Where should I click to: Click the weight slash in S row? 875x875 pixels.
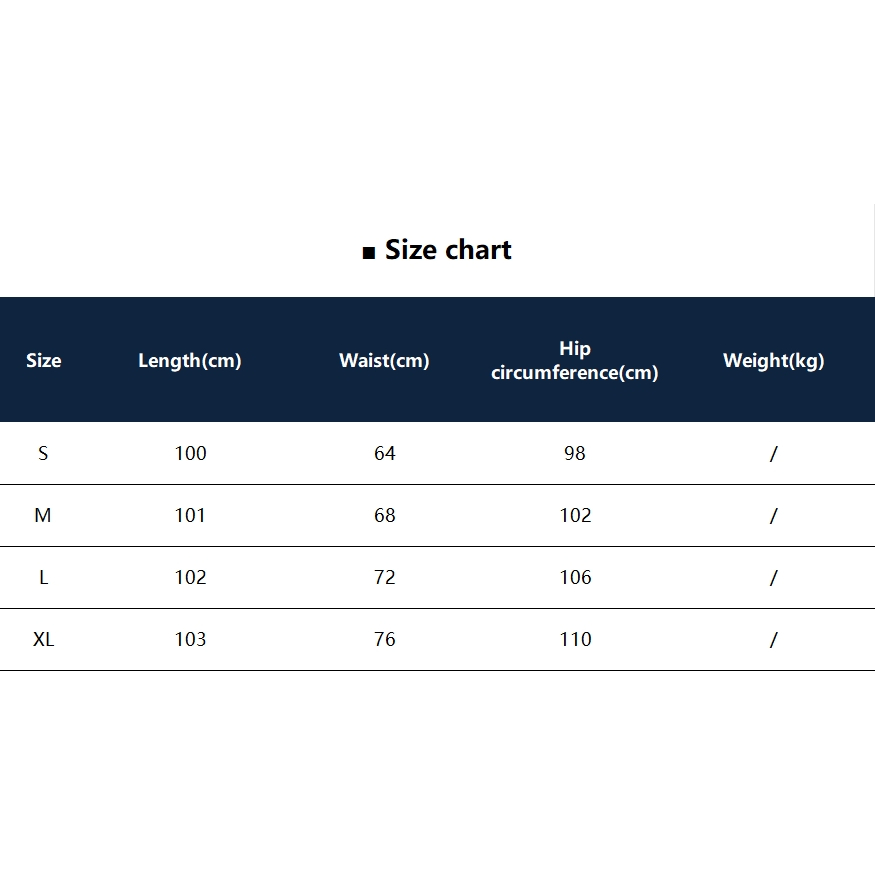pos(774,454)
